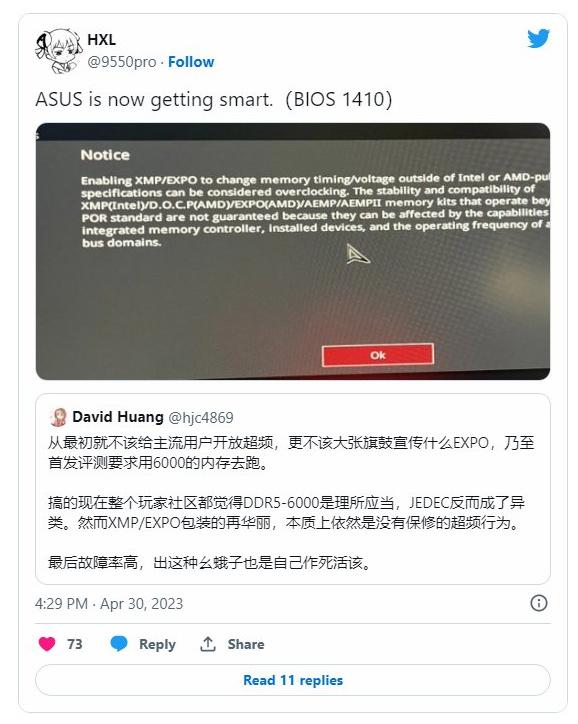Click the Share label

pos(246,644)
